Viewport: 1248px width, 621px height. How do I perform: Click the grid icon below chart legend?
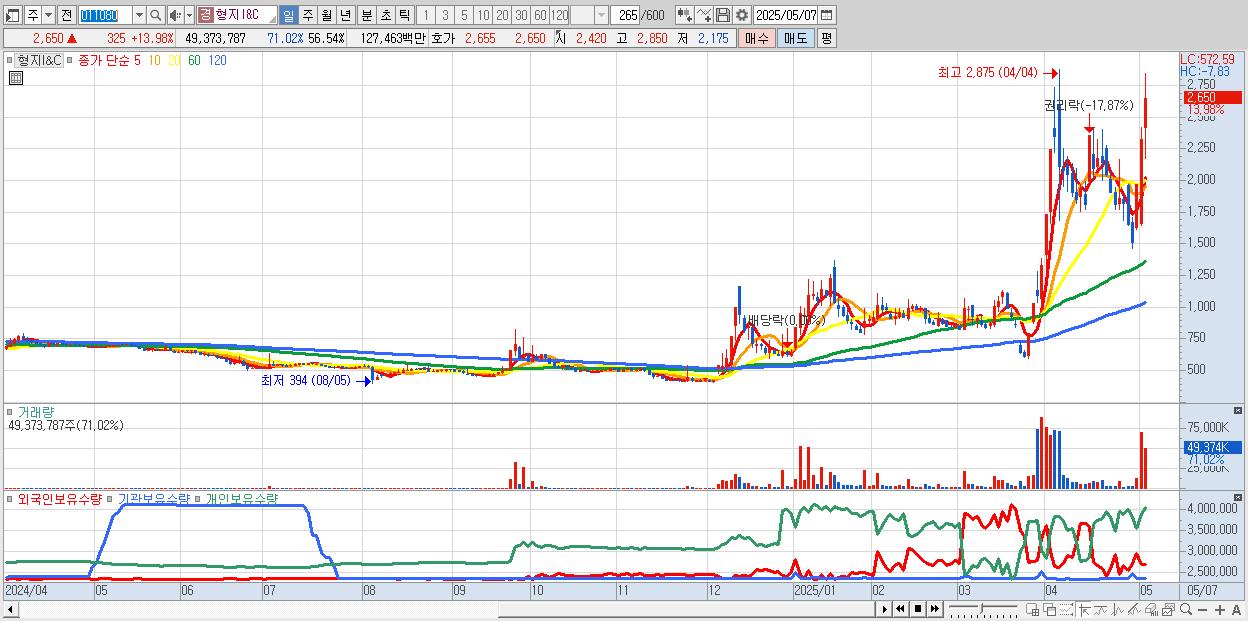point(16,78)
